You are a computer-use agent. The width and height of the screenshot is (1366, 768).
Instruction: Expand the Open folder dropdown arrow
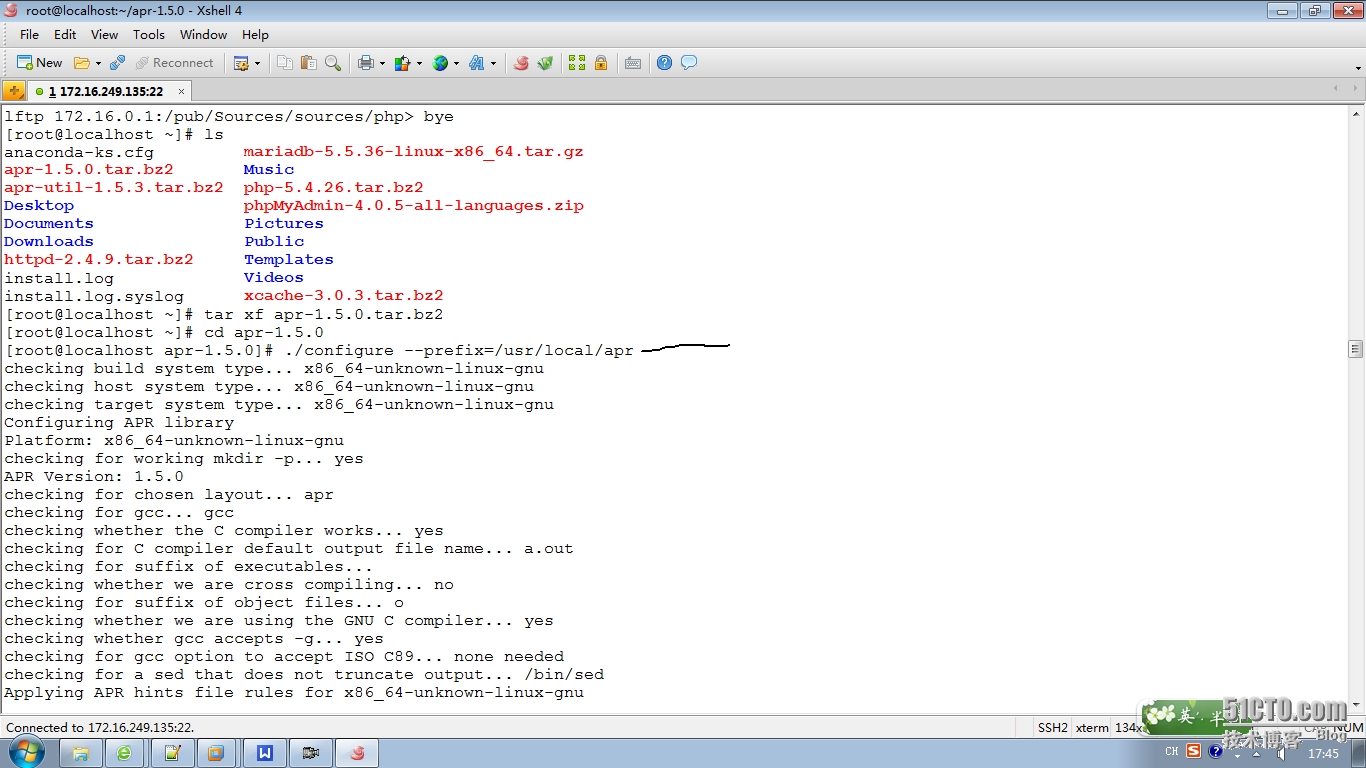[98, 63]
